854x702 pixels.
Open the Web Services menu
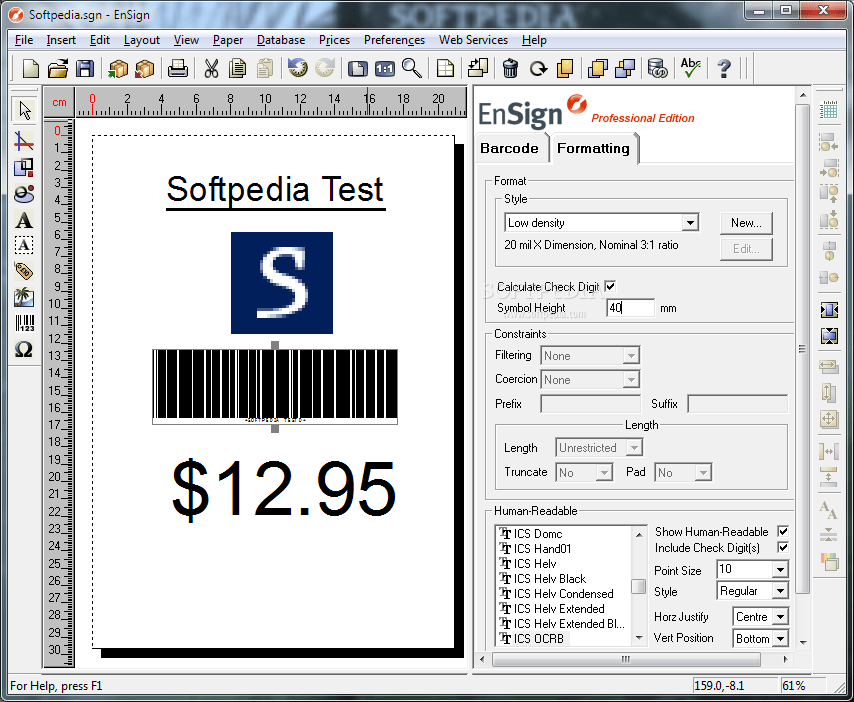click(x=473, y=40)
